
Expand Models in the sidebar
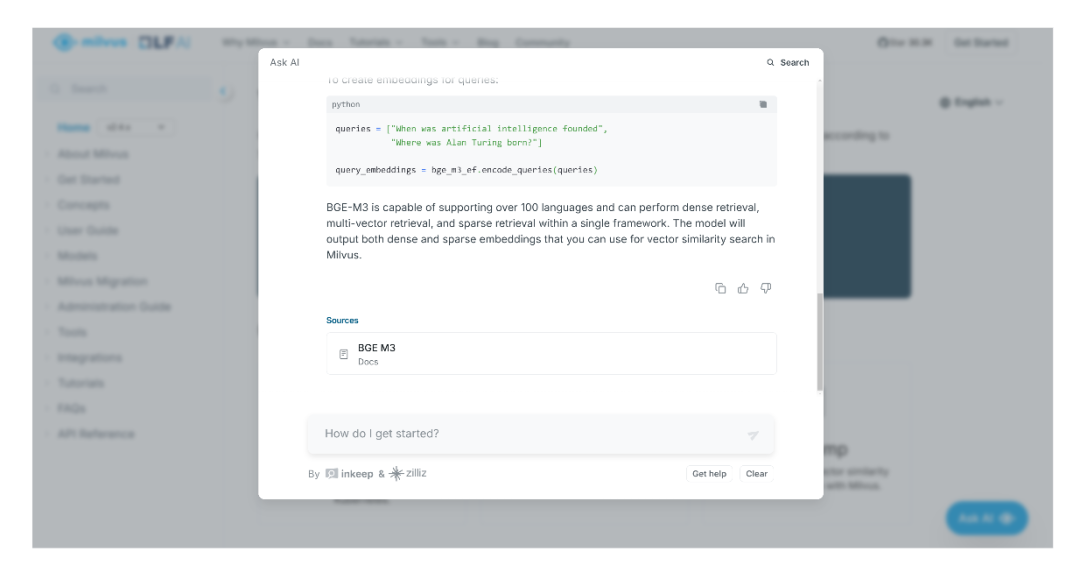(x=77, y=256)
